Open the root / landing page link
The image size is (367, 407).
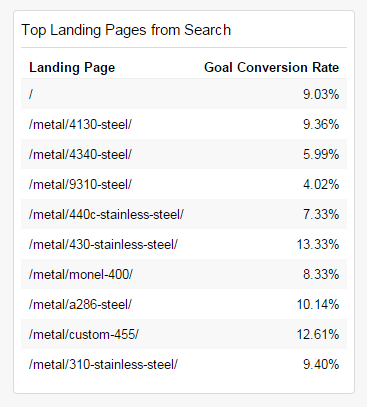coord(31,94)
